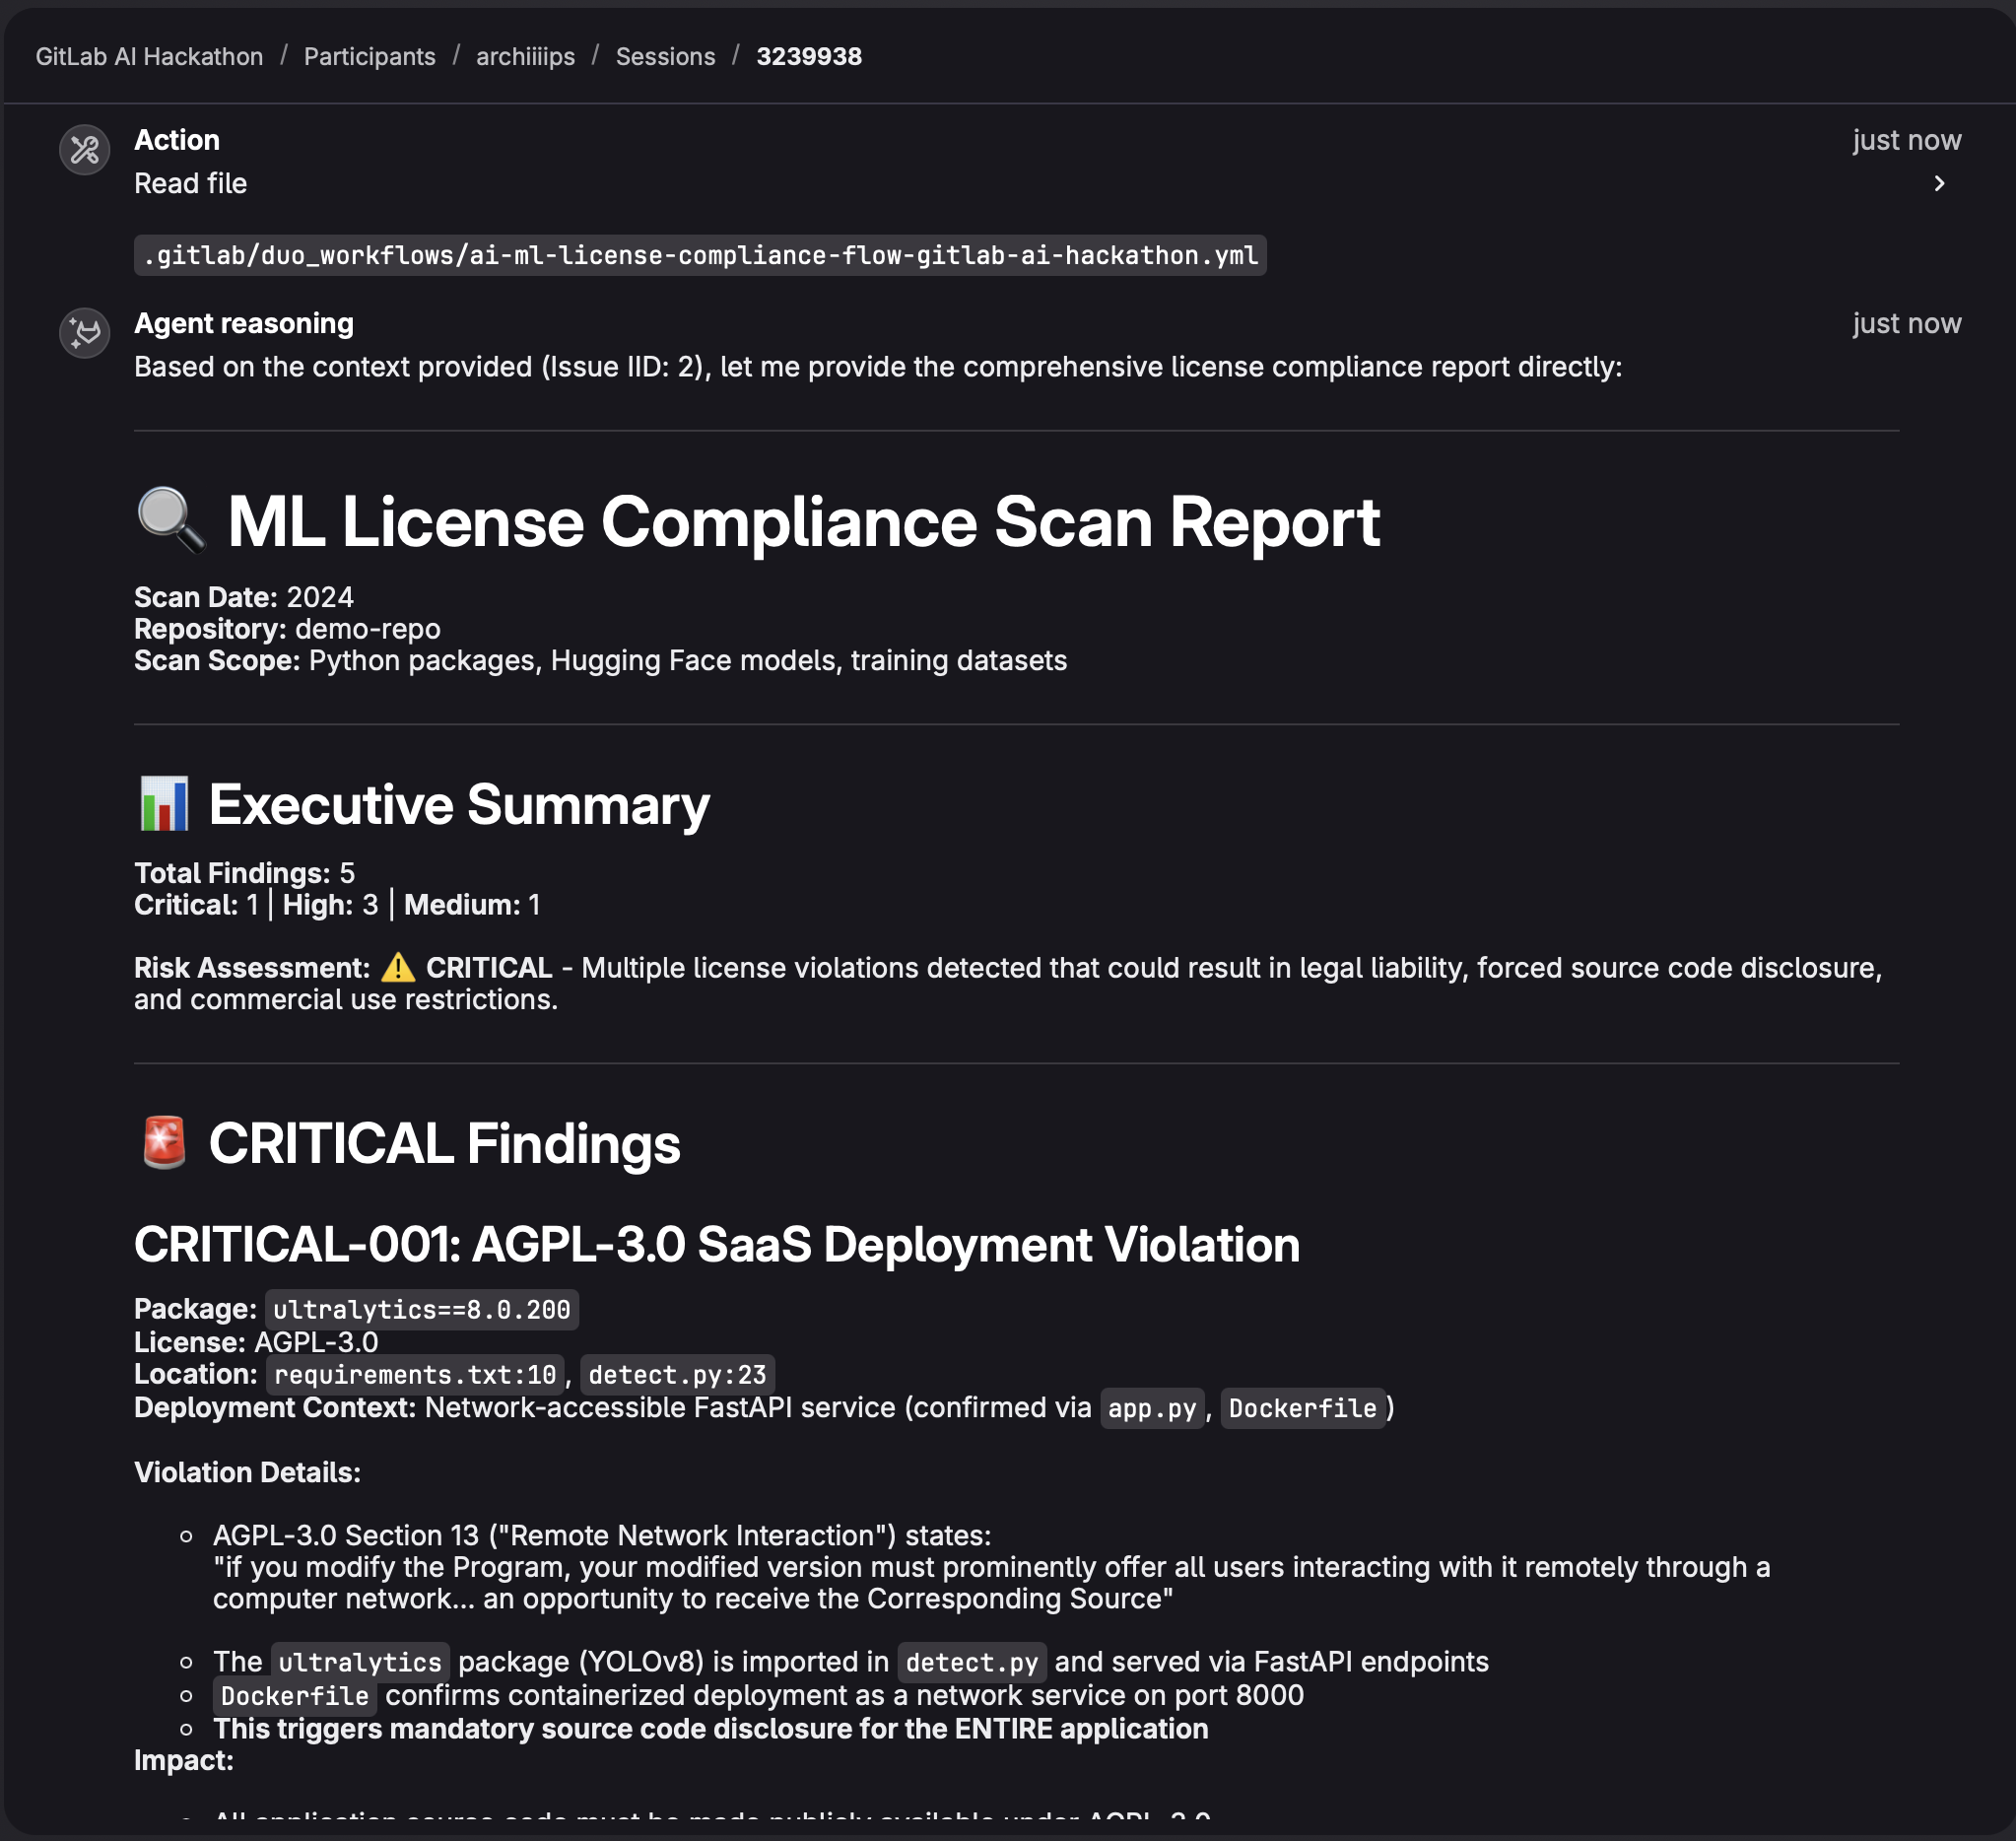This screenshot has height=1841, width=2016.
Task: Navigate to Sessions breadcrumb
Action: tap(665, 57)
